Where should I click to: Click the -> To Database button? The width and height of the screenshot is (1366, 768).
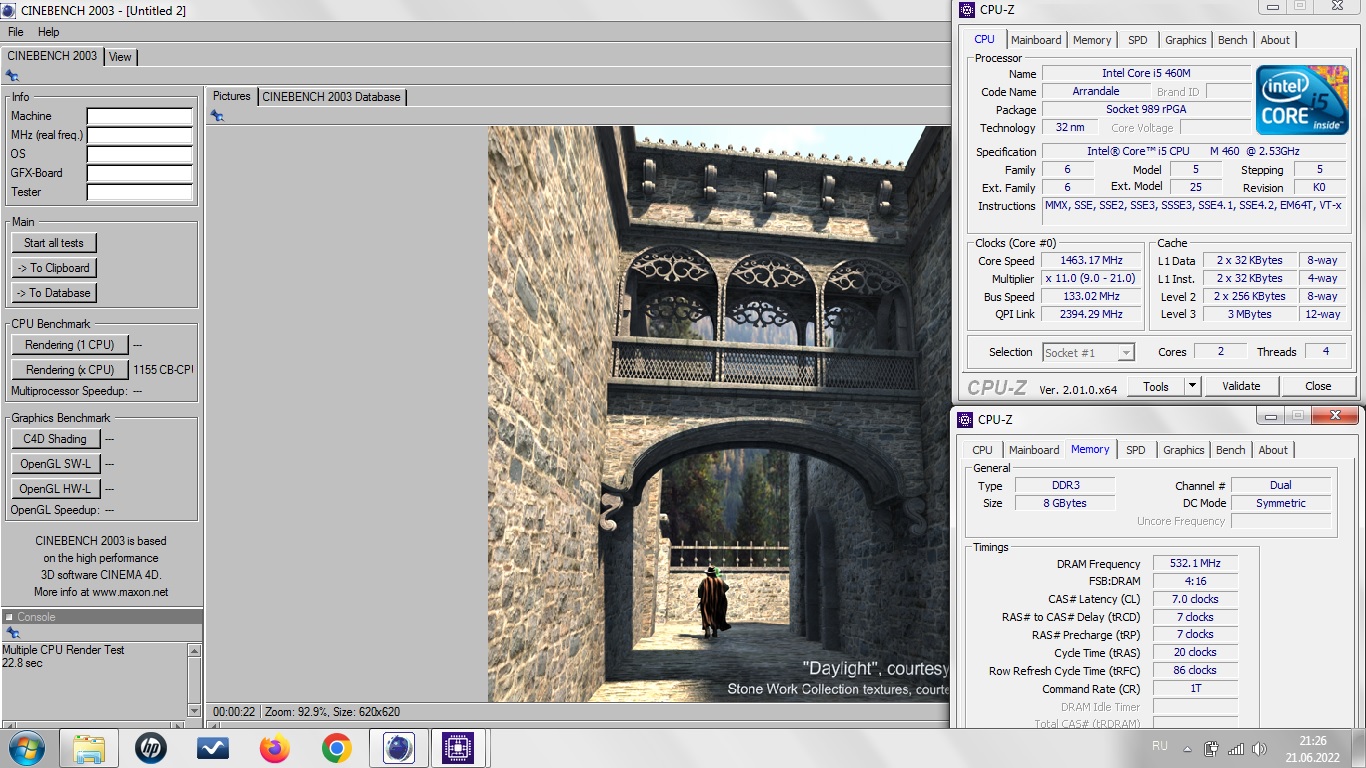[x=54, y=293]
